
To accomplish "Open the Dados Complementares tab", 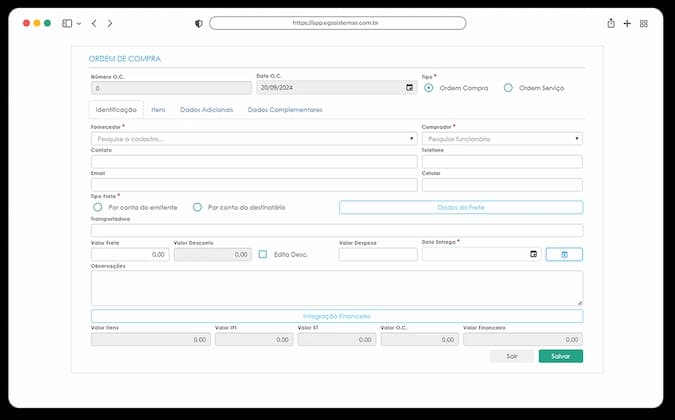I will (285, 110).
